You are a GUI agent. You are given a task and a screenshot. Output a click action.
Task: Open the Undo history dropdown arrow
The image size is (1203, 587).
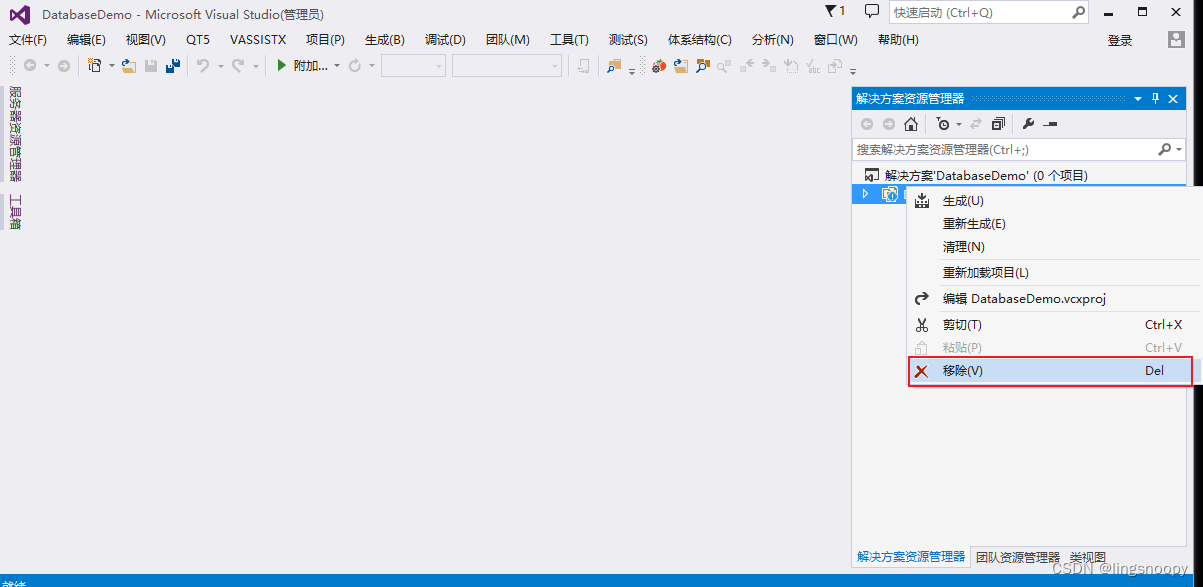coord(219,66)
